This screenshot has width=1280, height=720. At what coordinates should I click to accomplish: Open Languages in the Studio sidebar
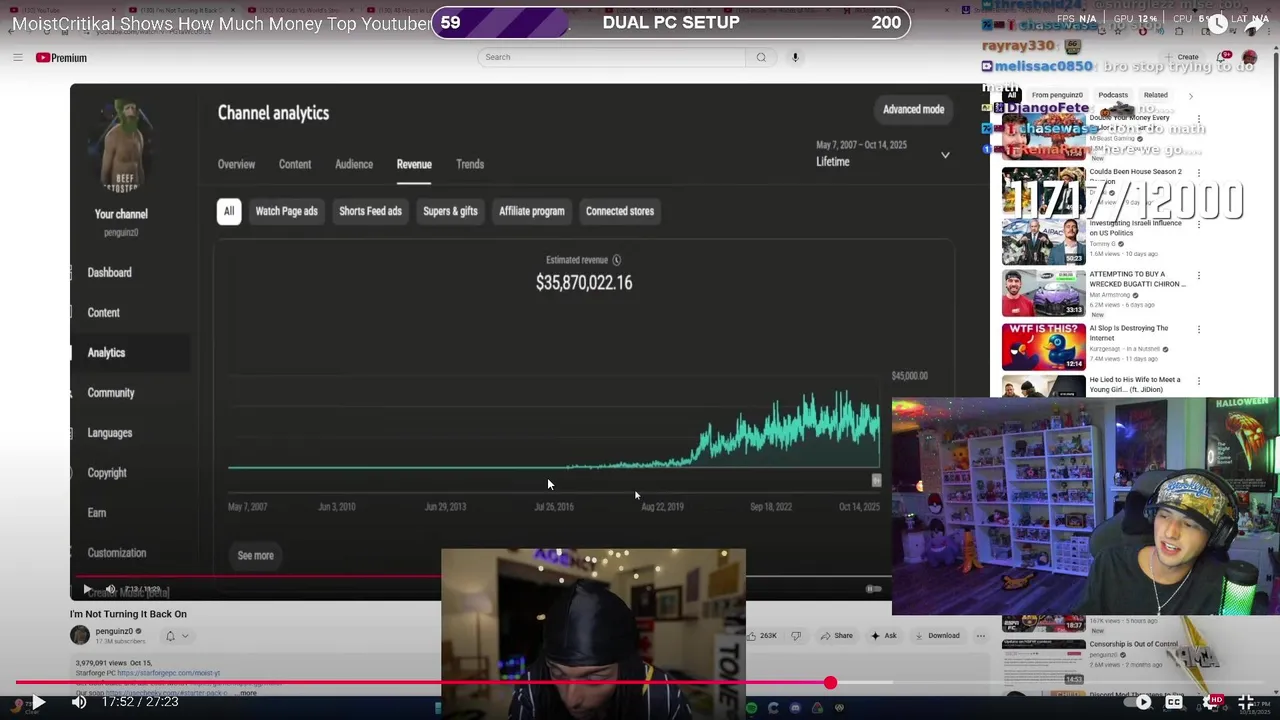[109, 432]
